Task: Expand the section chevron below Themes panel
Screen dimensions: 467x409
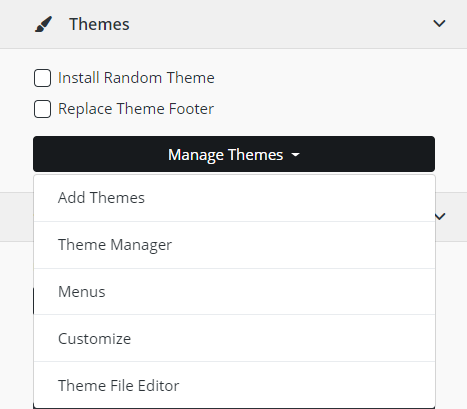Action: click(x=440, y=216)
